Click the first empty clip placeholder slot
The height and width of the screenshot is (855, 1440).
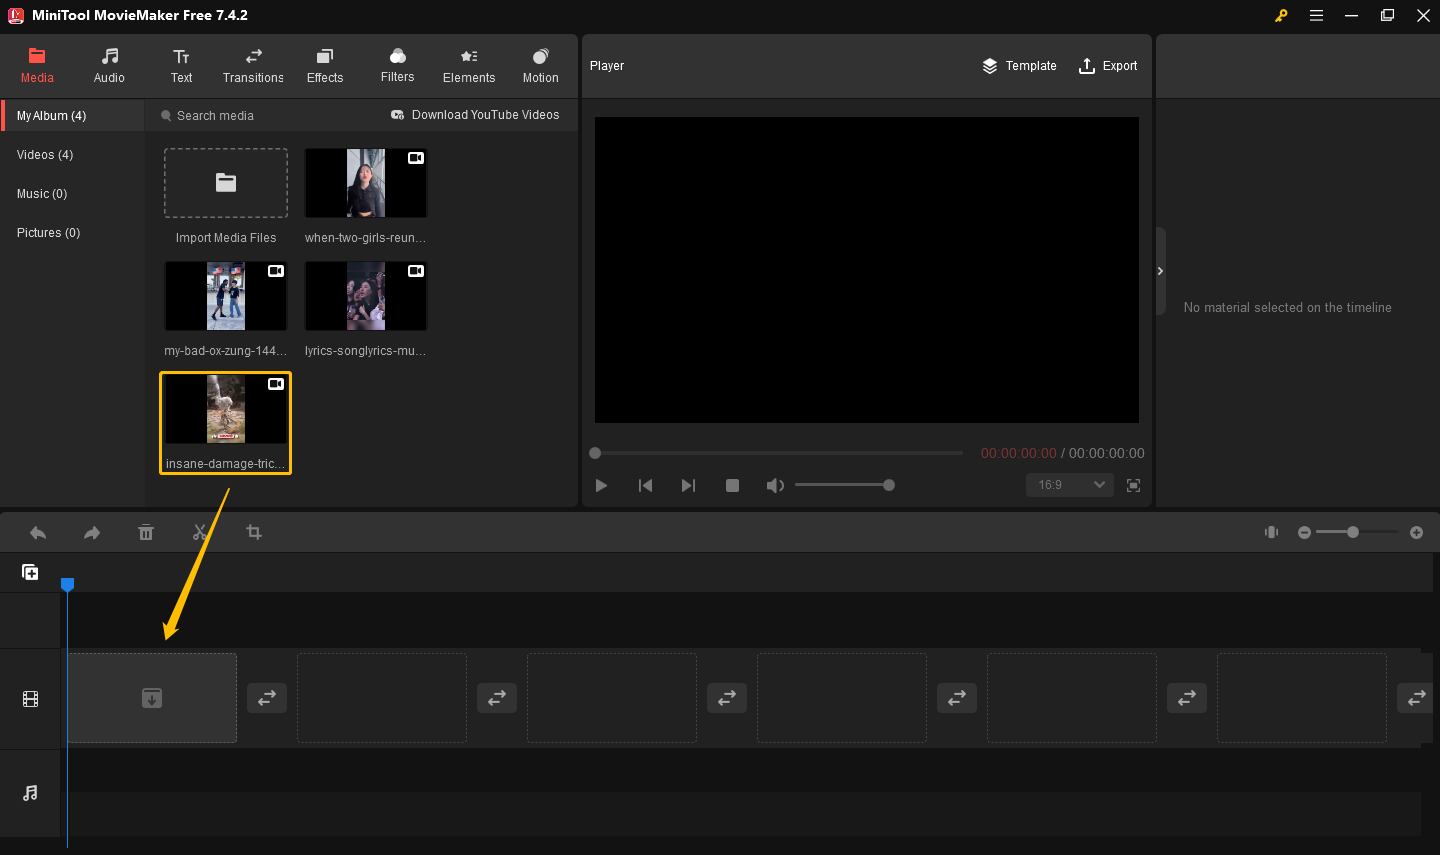pyautogui.click(x=152, y=698)
